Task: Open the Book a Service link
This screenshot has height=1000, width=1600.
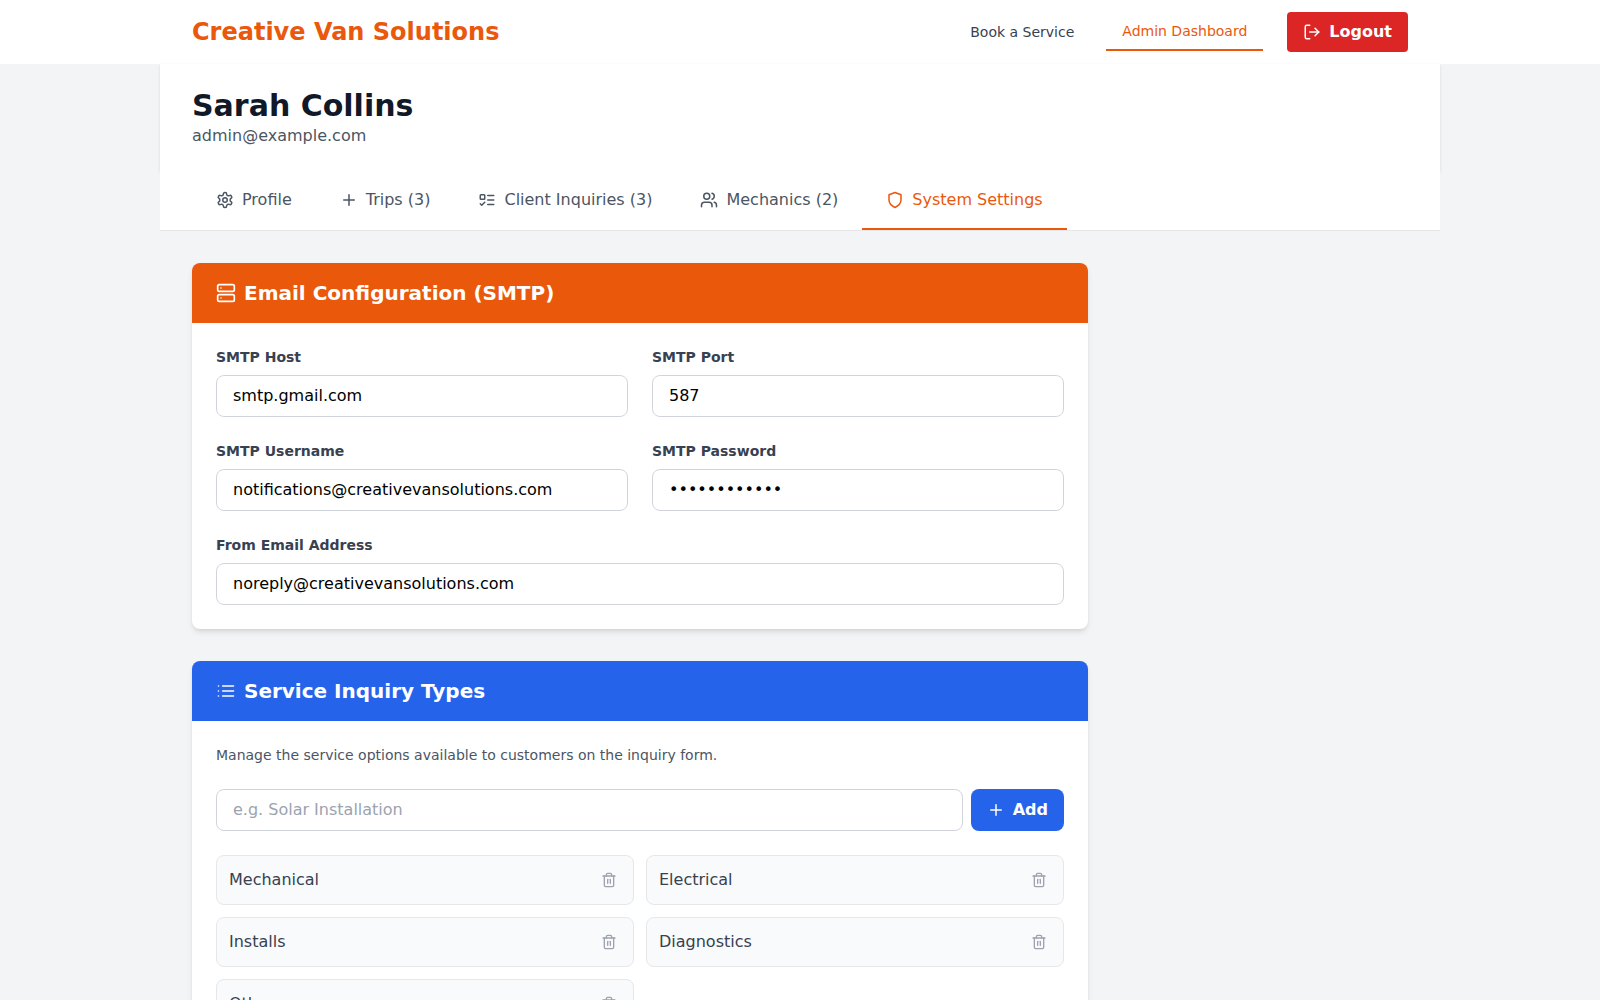Action: [1022, 32]
